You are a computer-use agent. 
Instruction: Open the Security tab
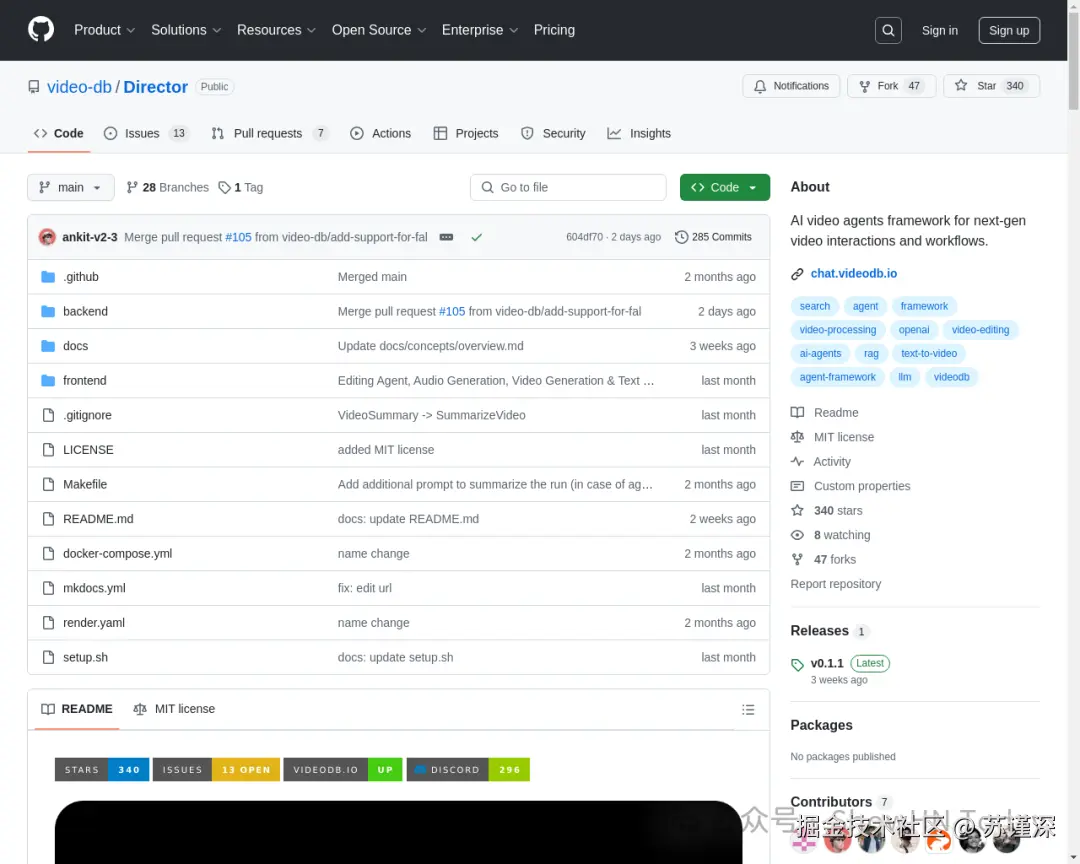pyautogui.click(x=553, y=134)
